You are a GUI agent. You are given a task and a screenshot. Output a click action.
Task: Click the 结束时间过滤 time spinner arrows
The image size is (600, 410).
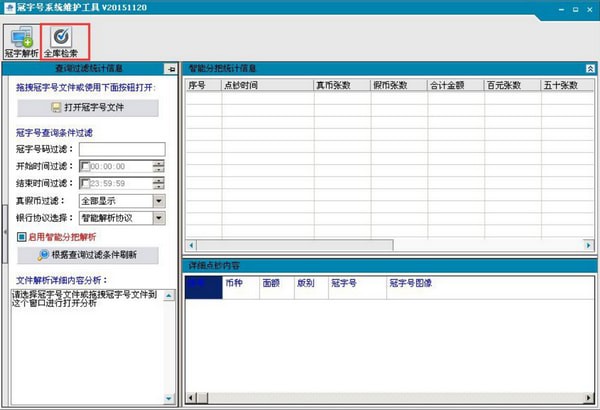(x=158, y=183)
